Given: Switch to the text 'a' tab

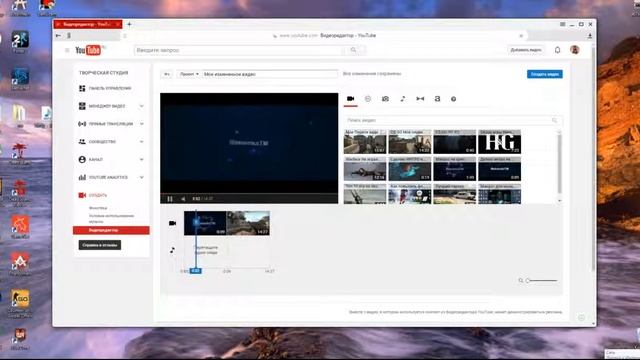Looking at the screenshot, I should (437, 99).
